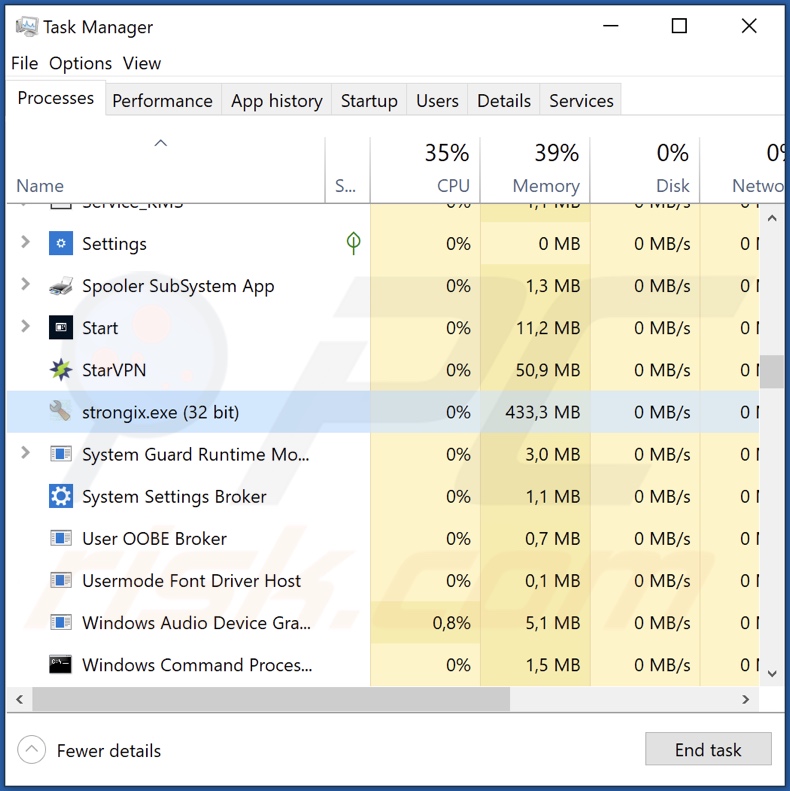Screen dimensions: 790x791
Task: Click the horizontal scrollbar left arrow
Action: [x=20, y=699]
